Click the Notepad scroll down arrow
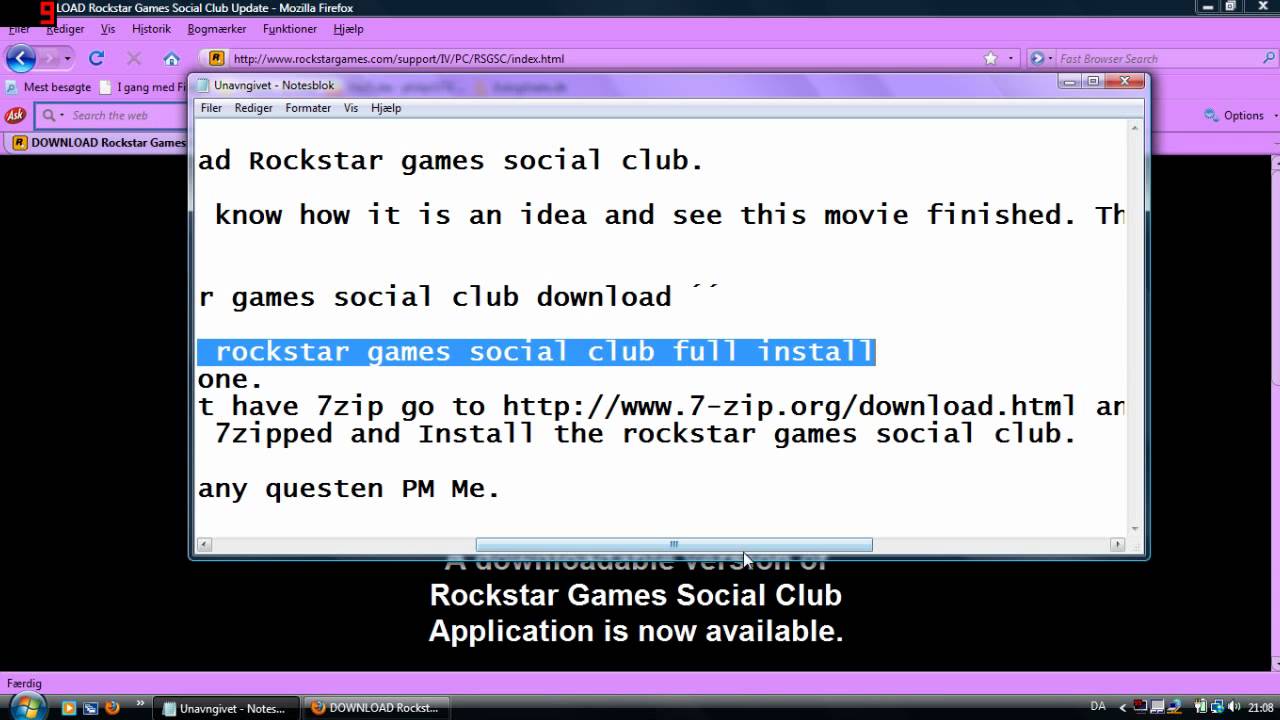 click(x=1135, y=529)
